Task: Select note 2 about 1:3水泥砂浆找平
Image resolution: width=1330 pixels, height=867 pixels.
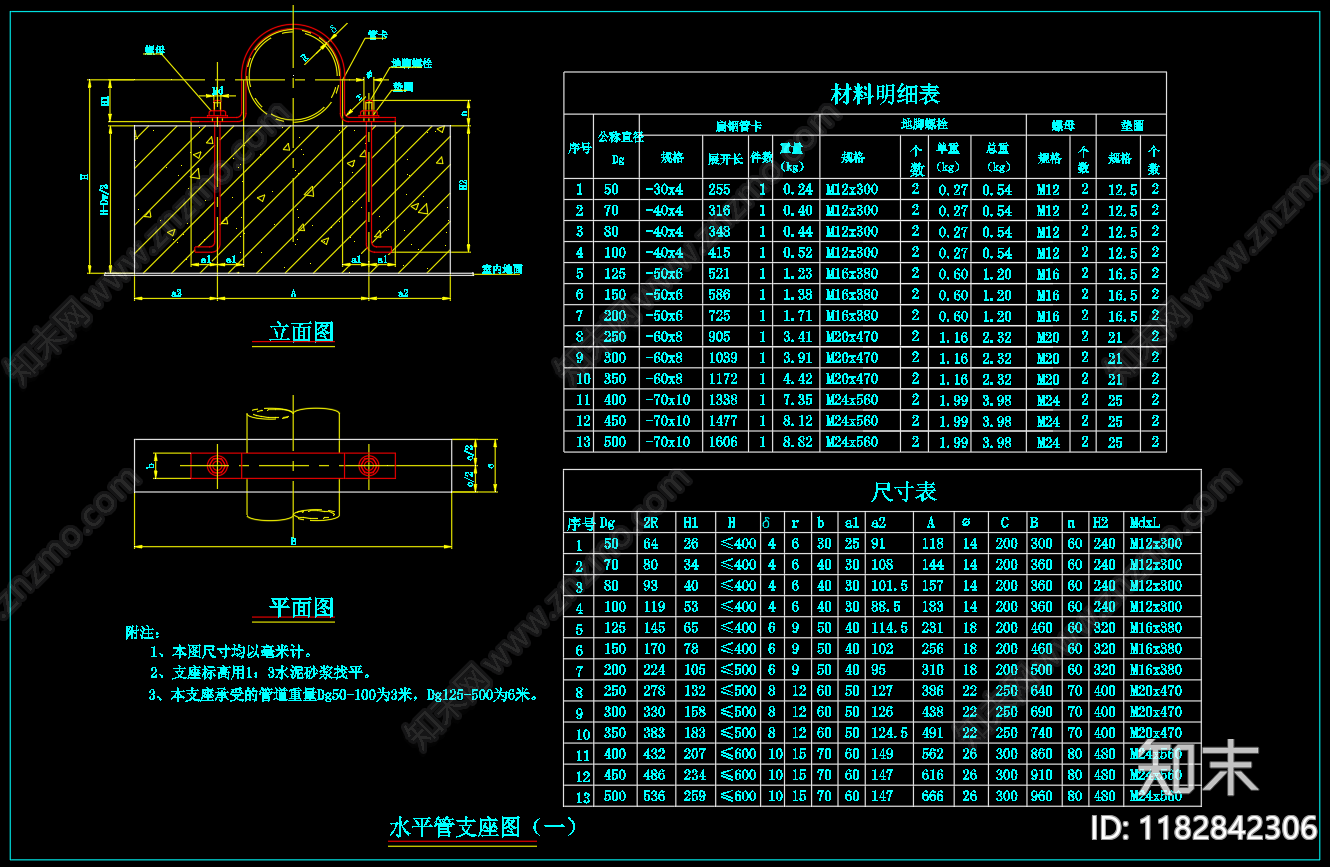Action: coord(261,673)
